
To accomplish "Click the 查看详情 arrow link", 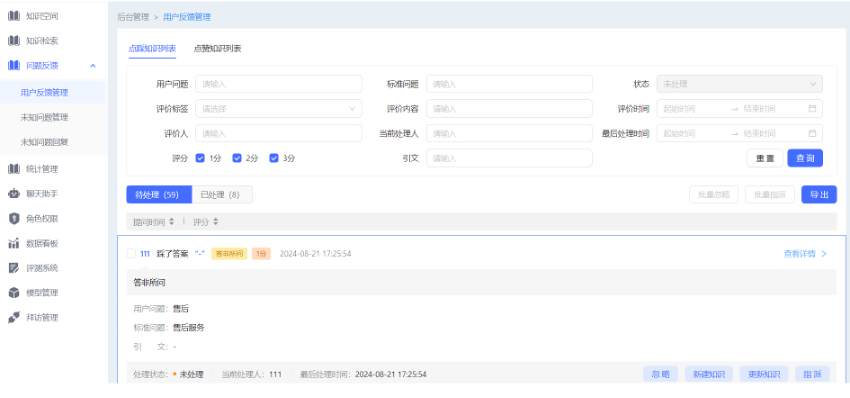I will point(805,253).
